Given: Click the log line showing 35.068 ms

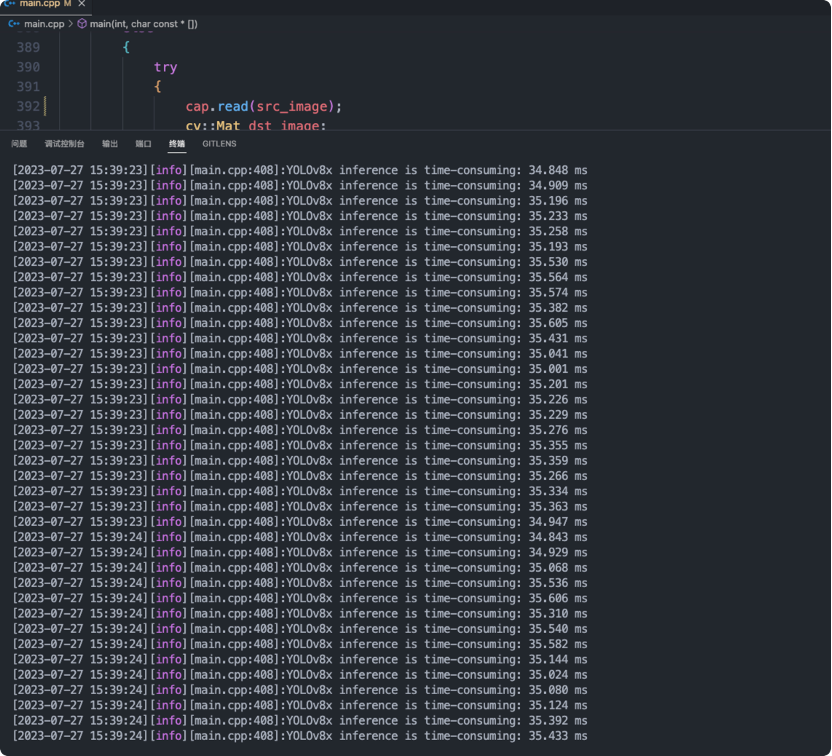Looking at the screenshot, I should pyautogui.click(x=300, y=568).
